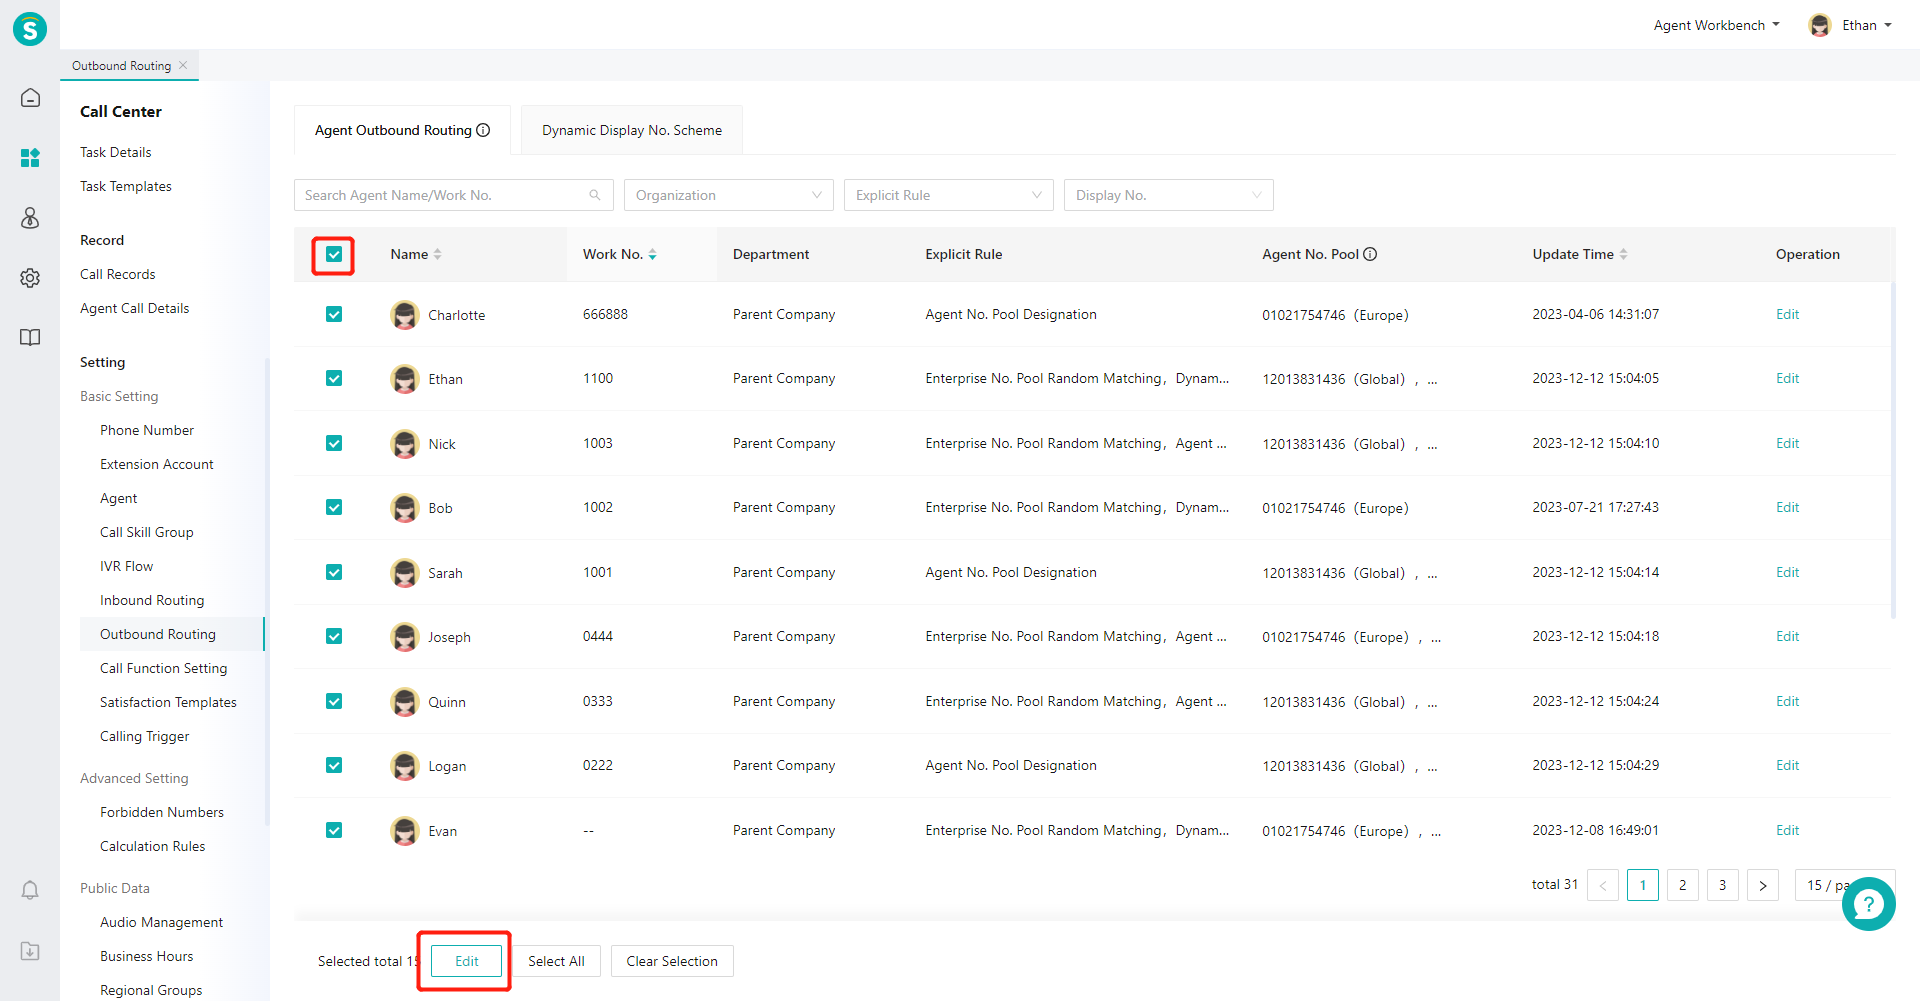The height and width of the screenshot is (1001, 1920).
Task: Open the apps grid icon in the sidebar
Action: pos(30,158)
